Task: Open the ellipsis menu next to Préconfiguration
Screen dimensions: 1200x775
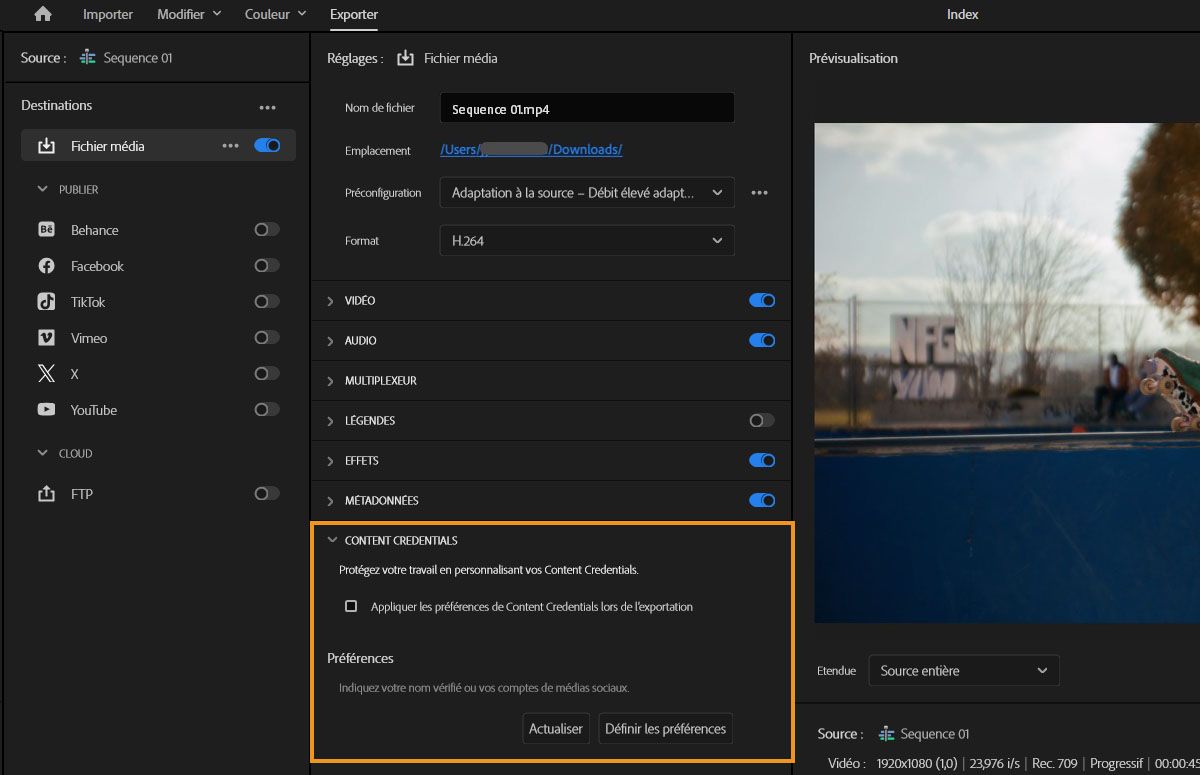Action: click(x=759, y=192)
